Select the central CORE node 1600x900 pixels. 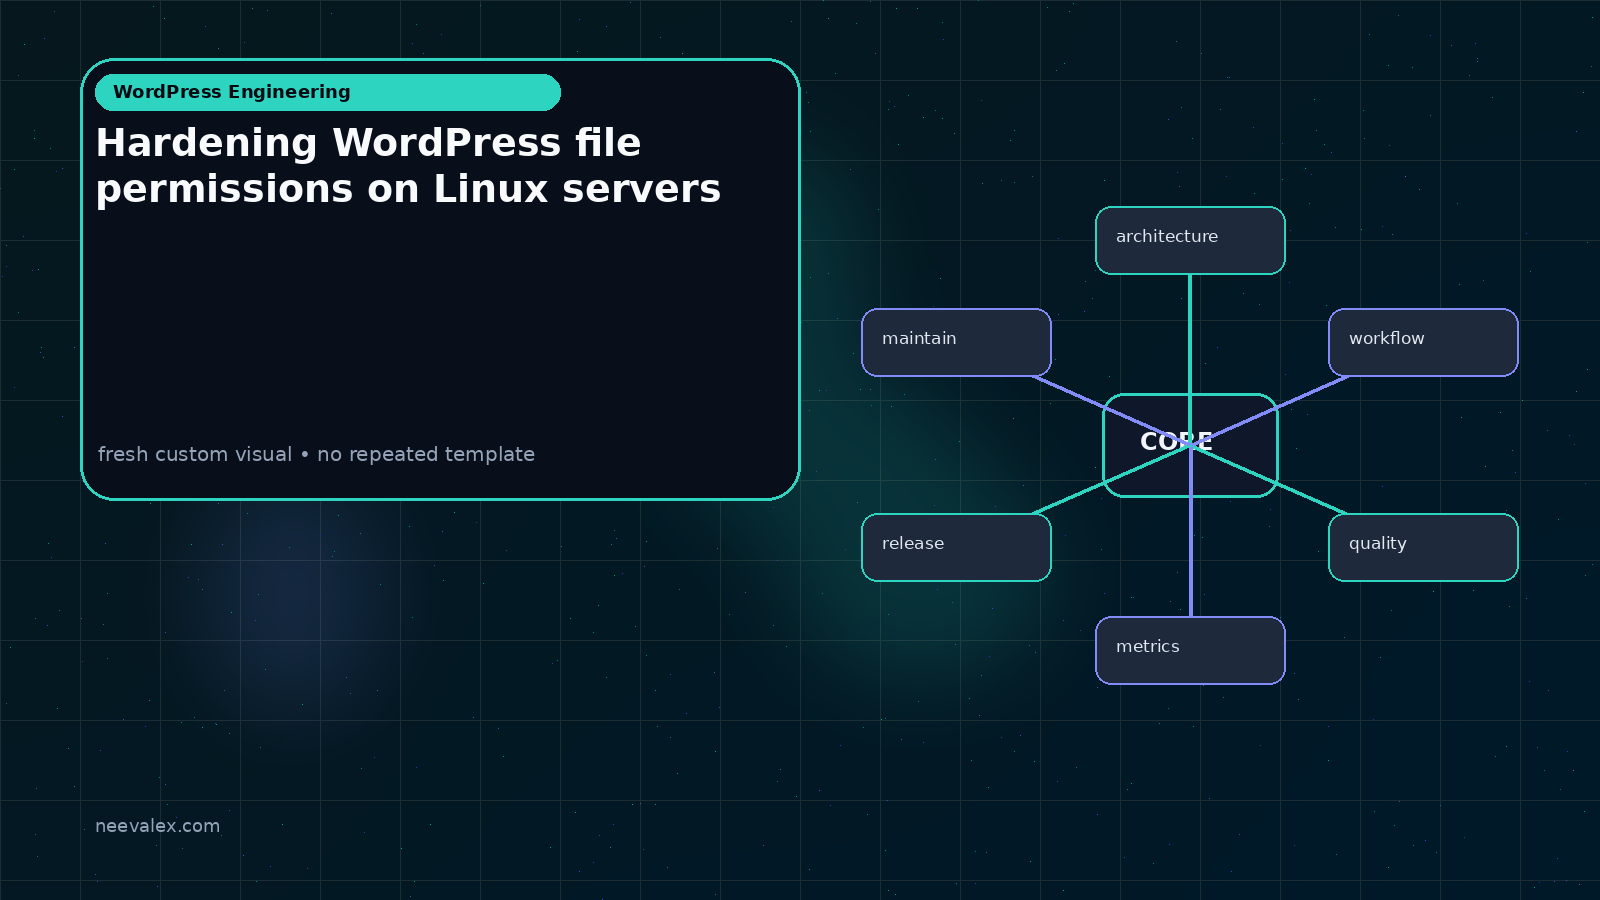click(1190, 445)
